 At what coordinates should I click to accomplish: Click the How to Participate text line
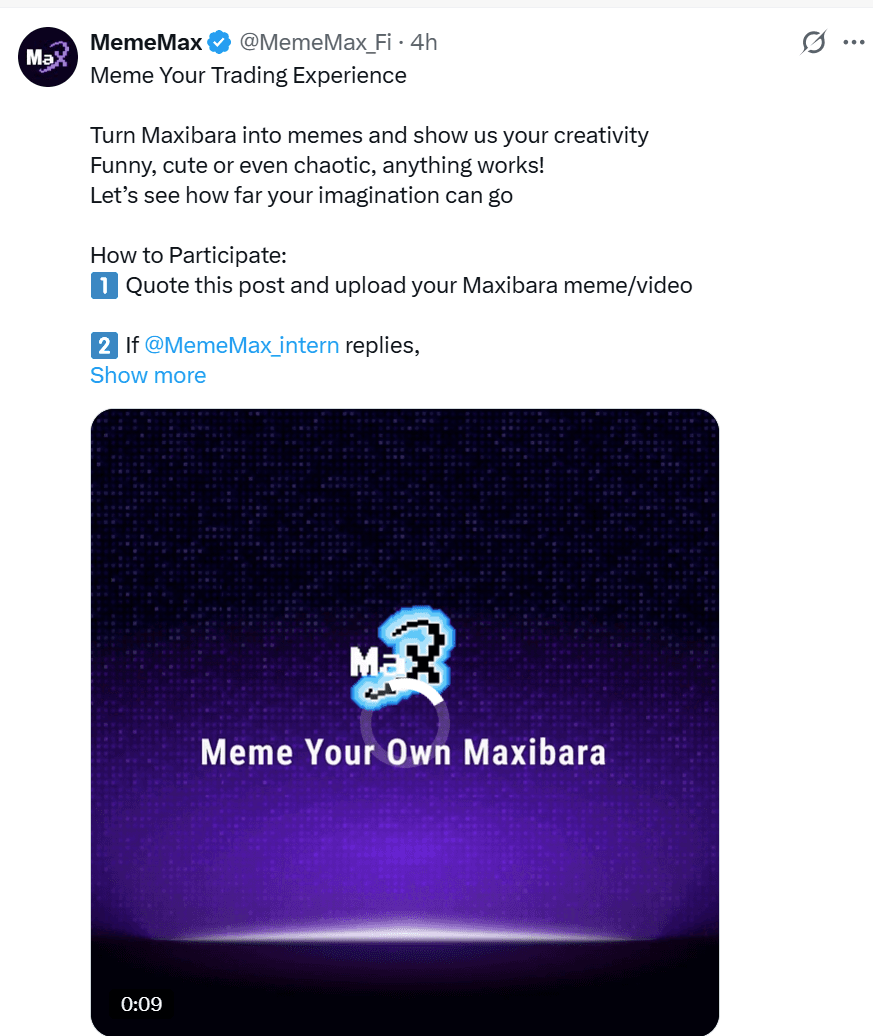click(x=188, y=255)
